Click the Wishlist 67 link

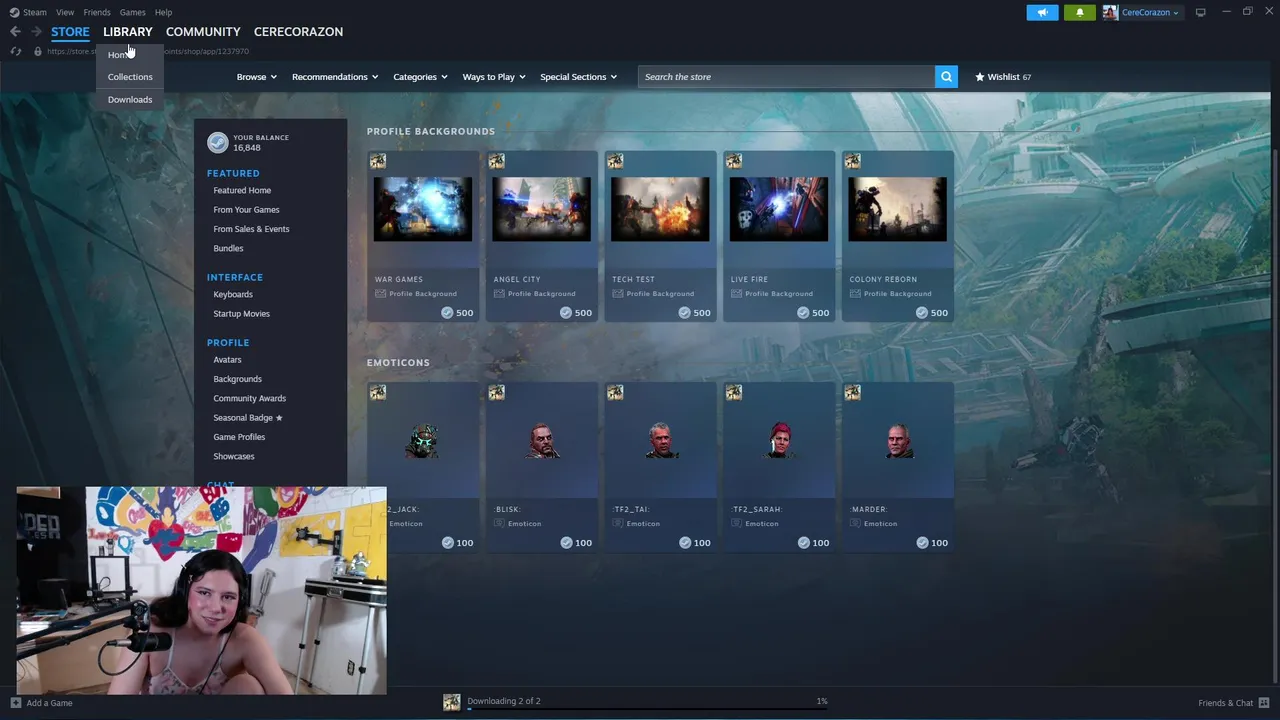pyautogui.click(x=1003, y=77)
